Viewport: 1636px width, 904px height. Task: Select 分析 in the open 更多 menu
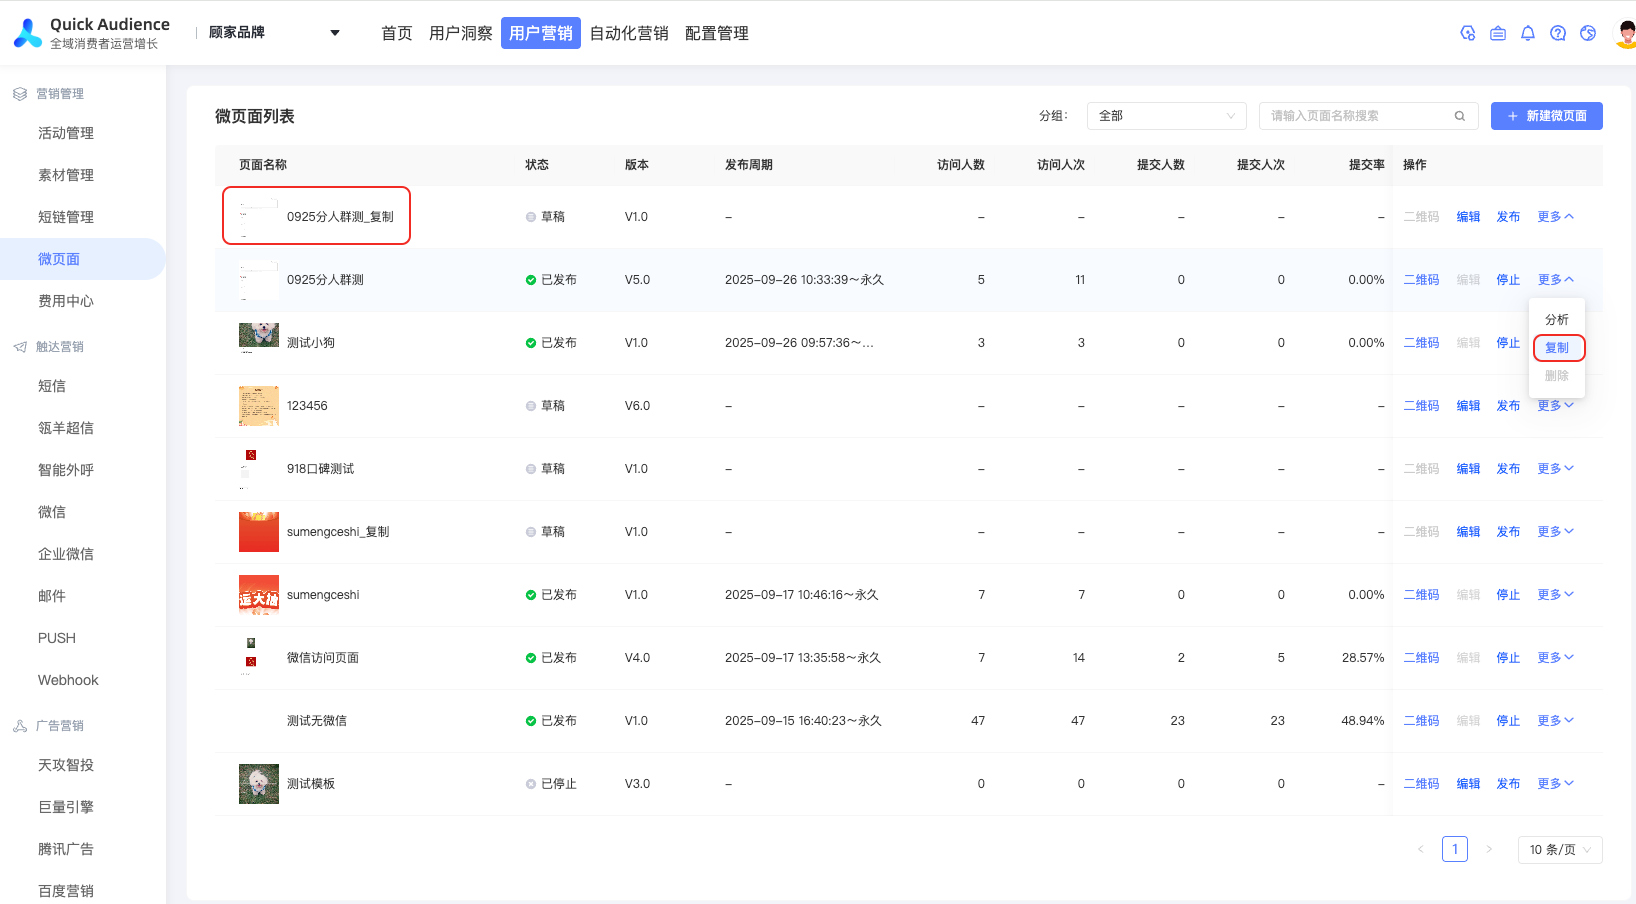1557,320
